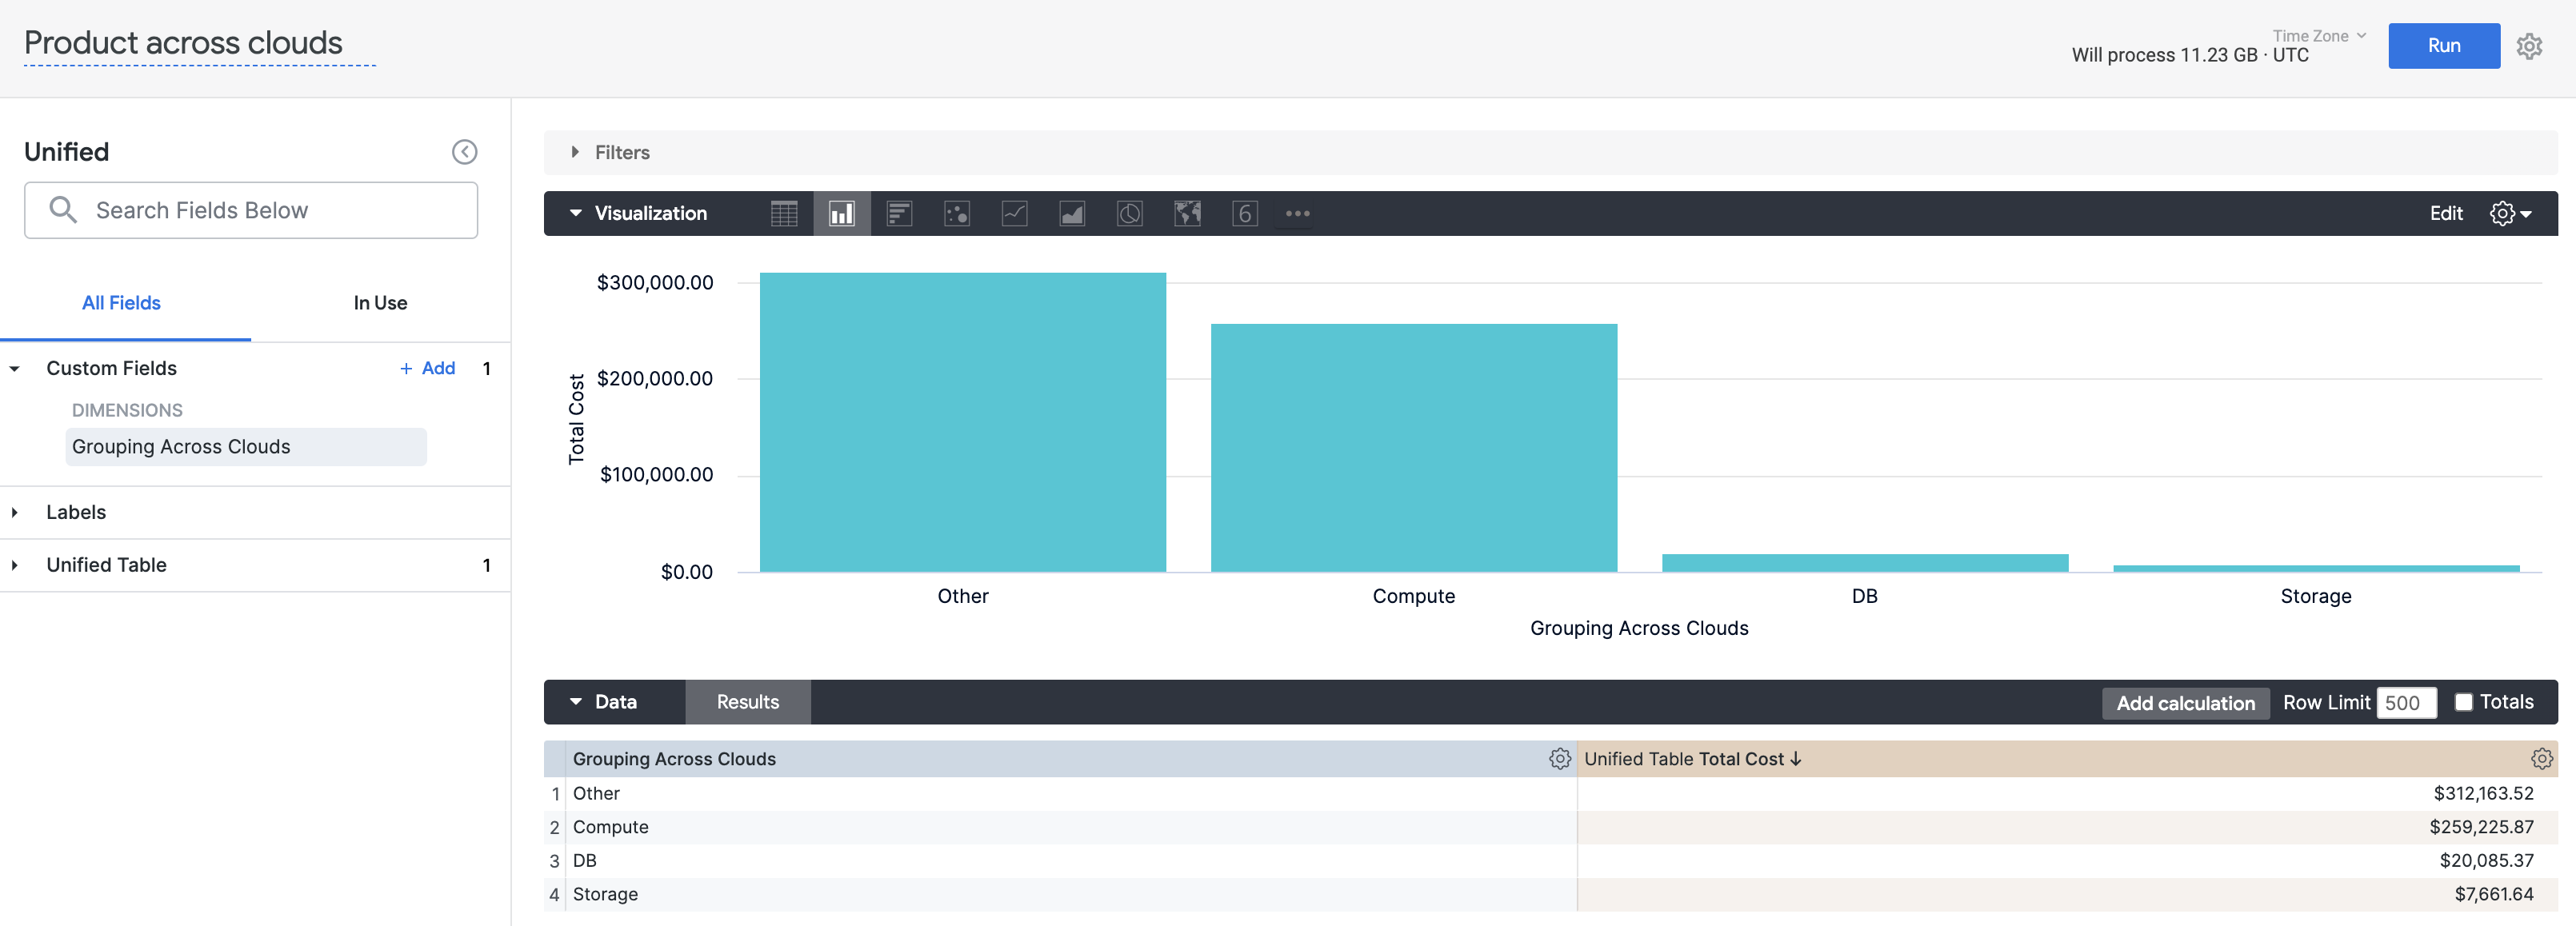Select the scatterplot visualization icon
2576x926 pixels.
(957, 213)
